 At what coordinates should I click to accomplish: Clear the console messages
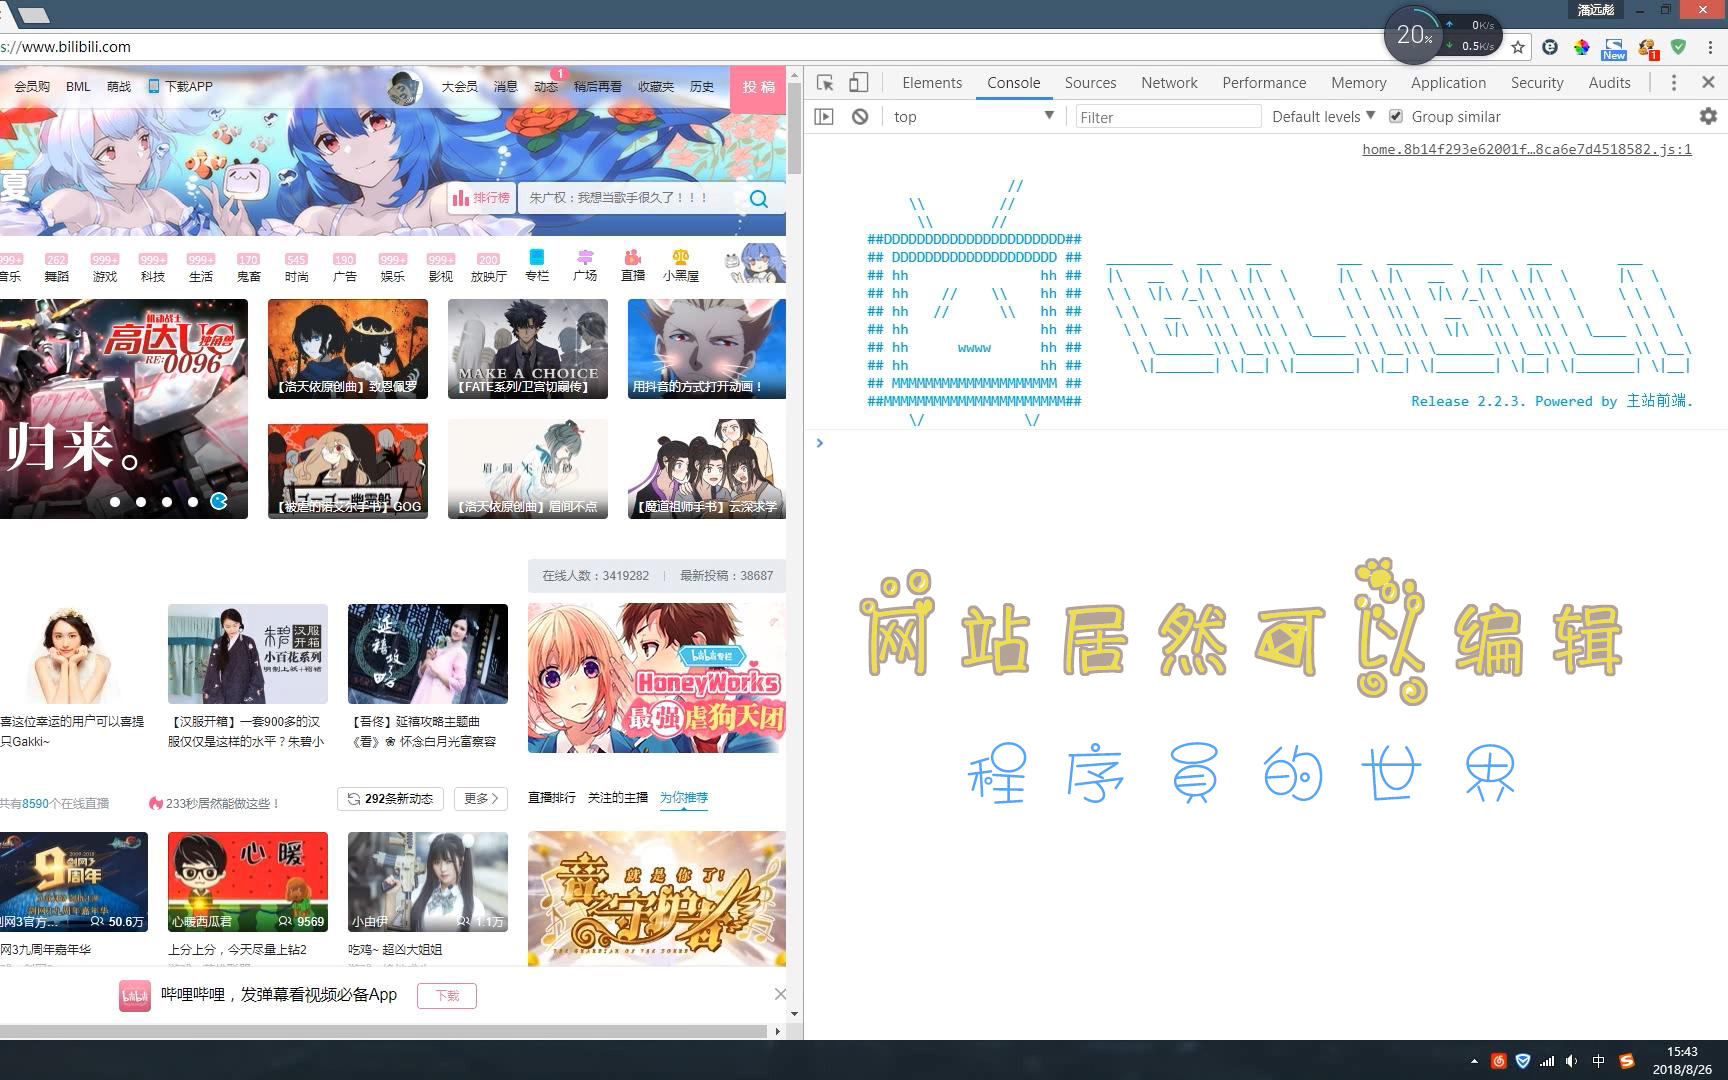tap(860, 116)
